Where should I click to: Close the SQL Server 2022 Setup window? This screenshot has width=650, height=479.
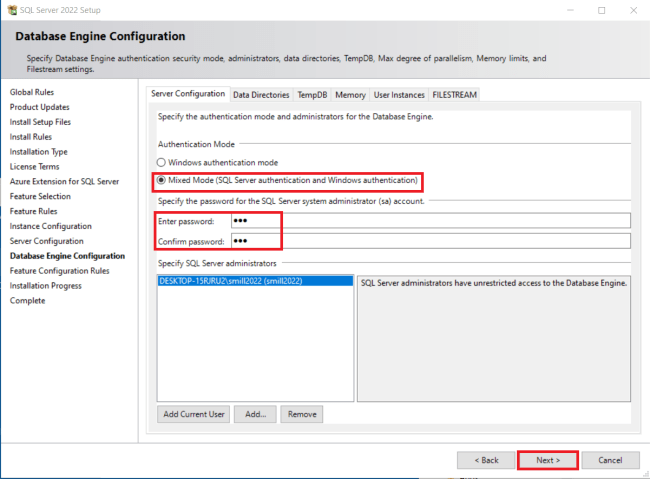pyautogui.click(x=633, y=10)
